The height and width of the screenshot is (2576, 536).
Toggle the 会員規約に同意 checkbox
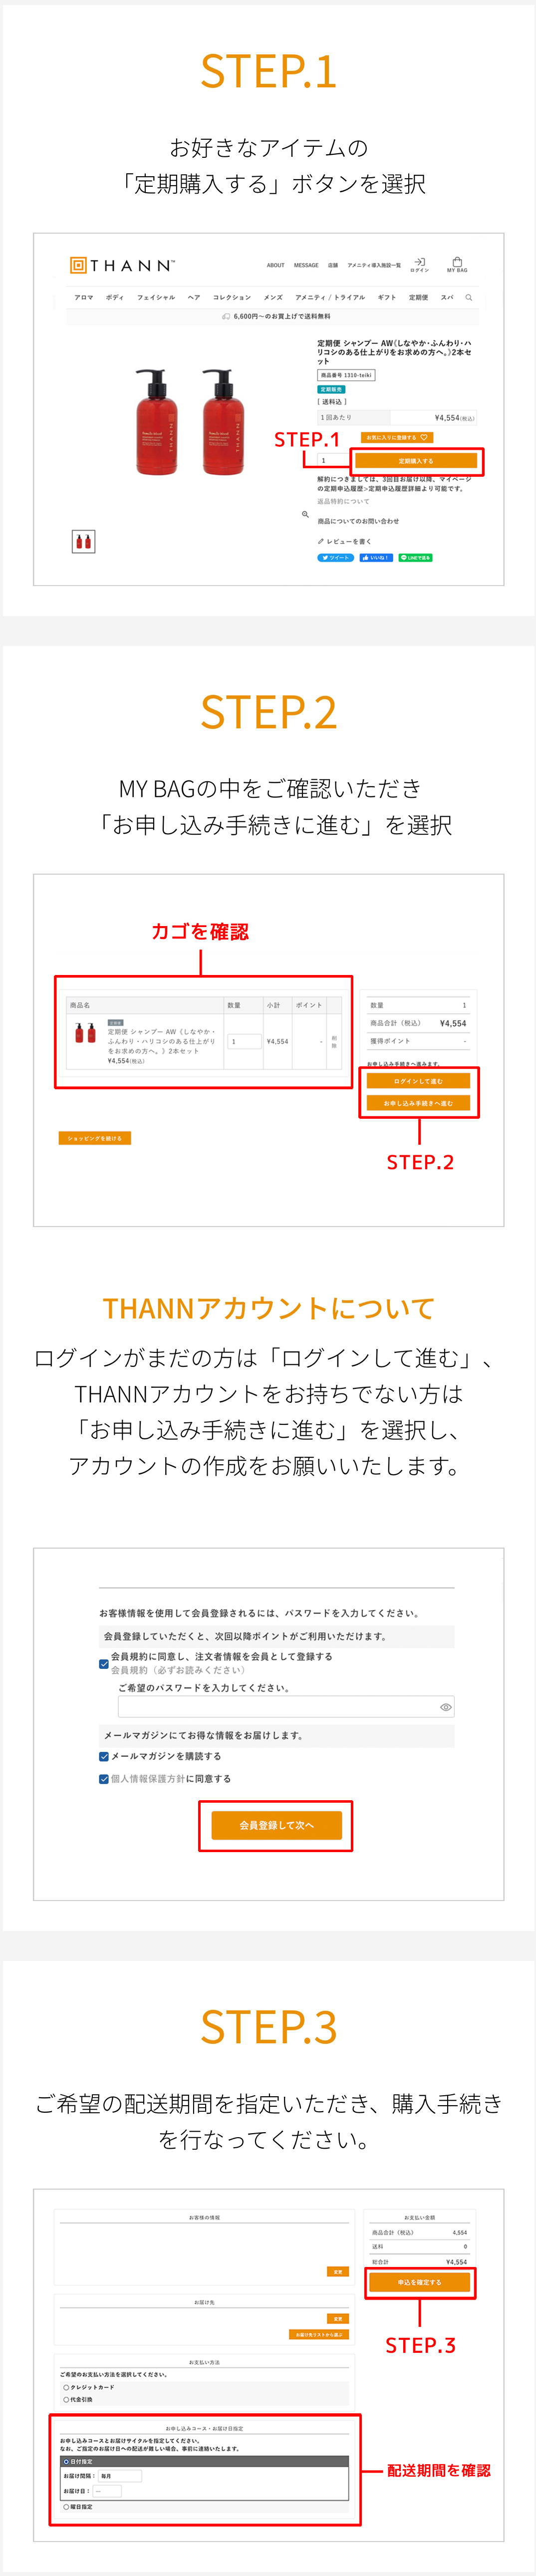coord(104,1664)
